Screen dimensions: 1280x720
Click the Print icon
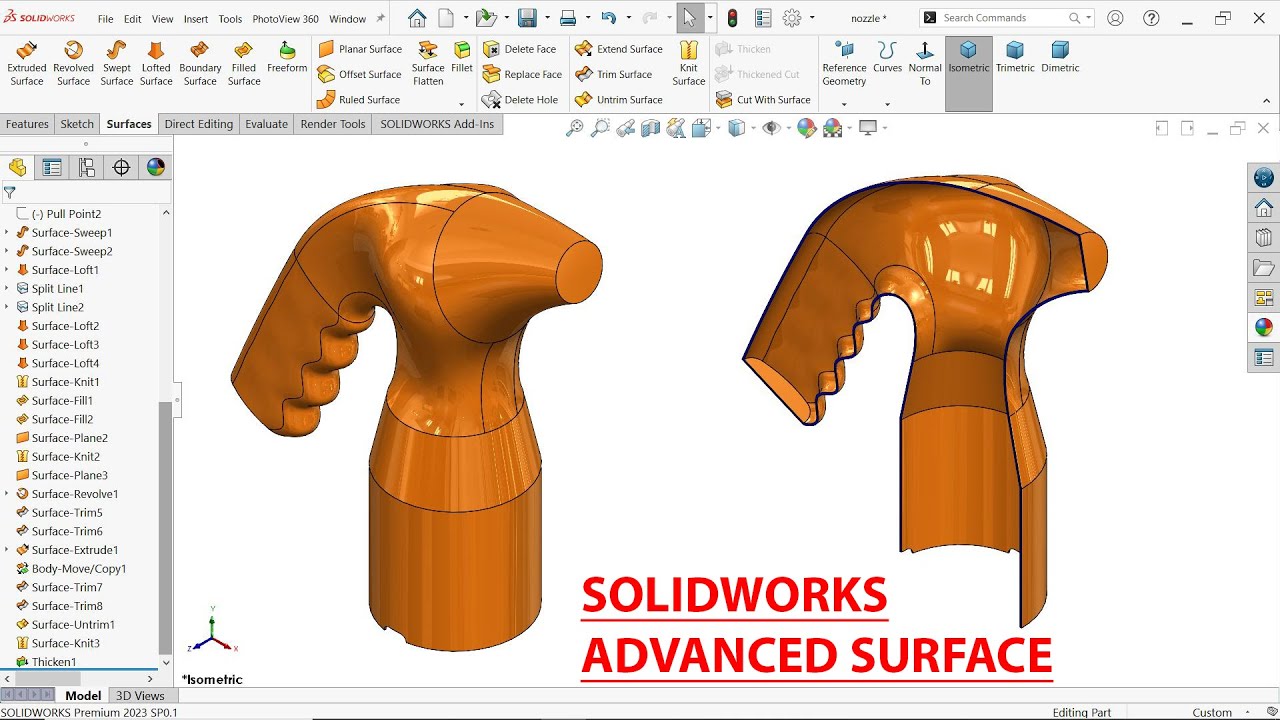[x=568, y=18]
